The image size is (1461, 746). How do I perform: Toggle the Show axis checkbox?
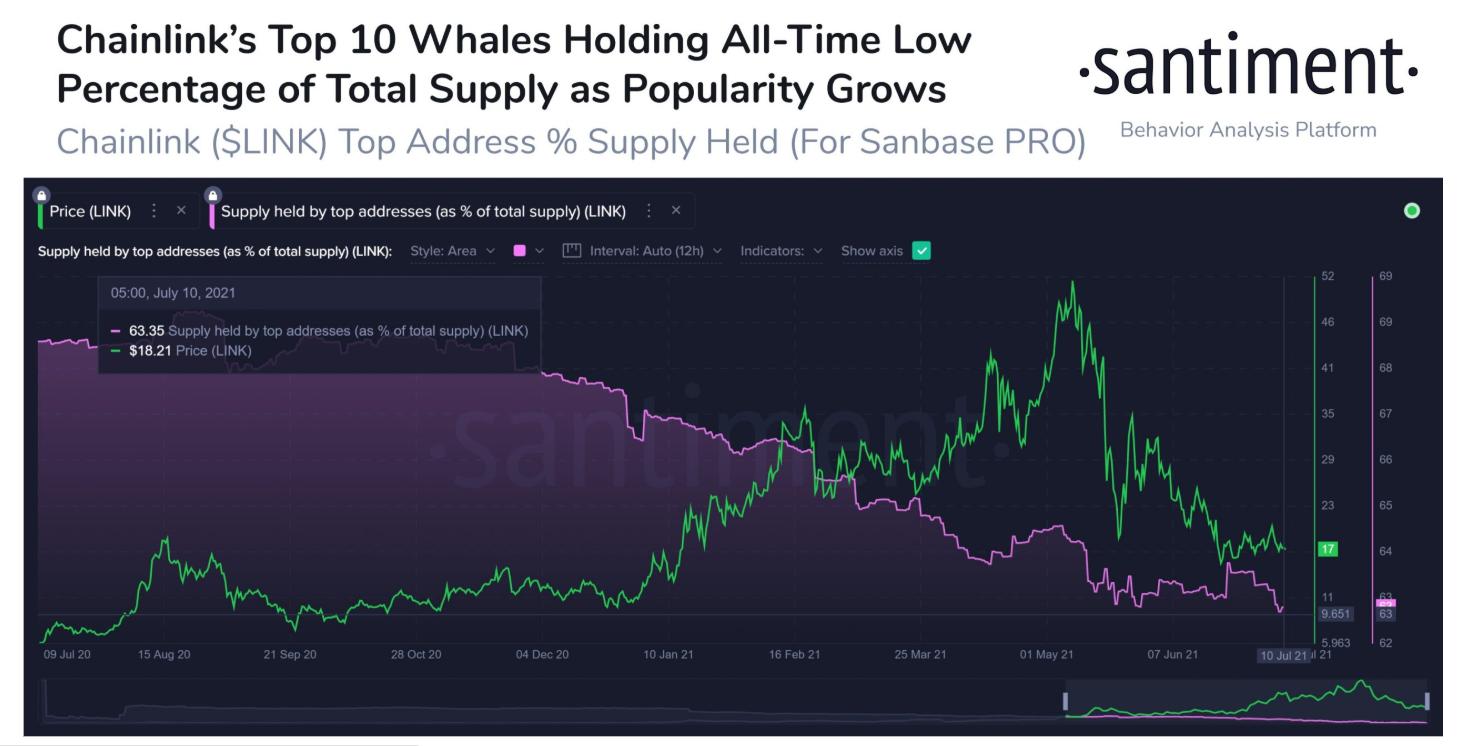point(922,251)
